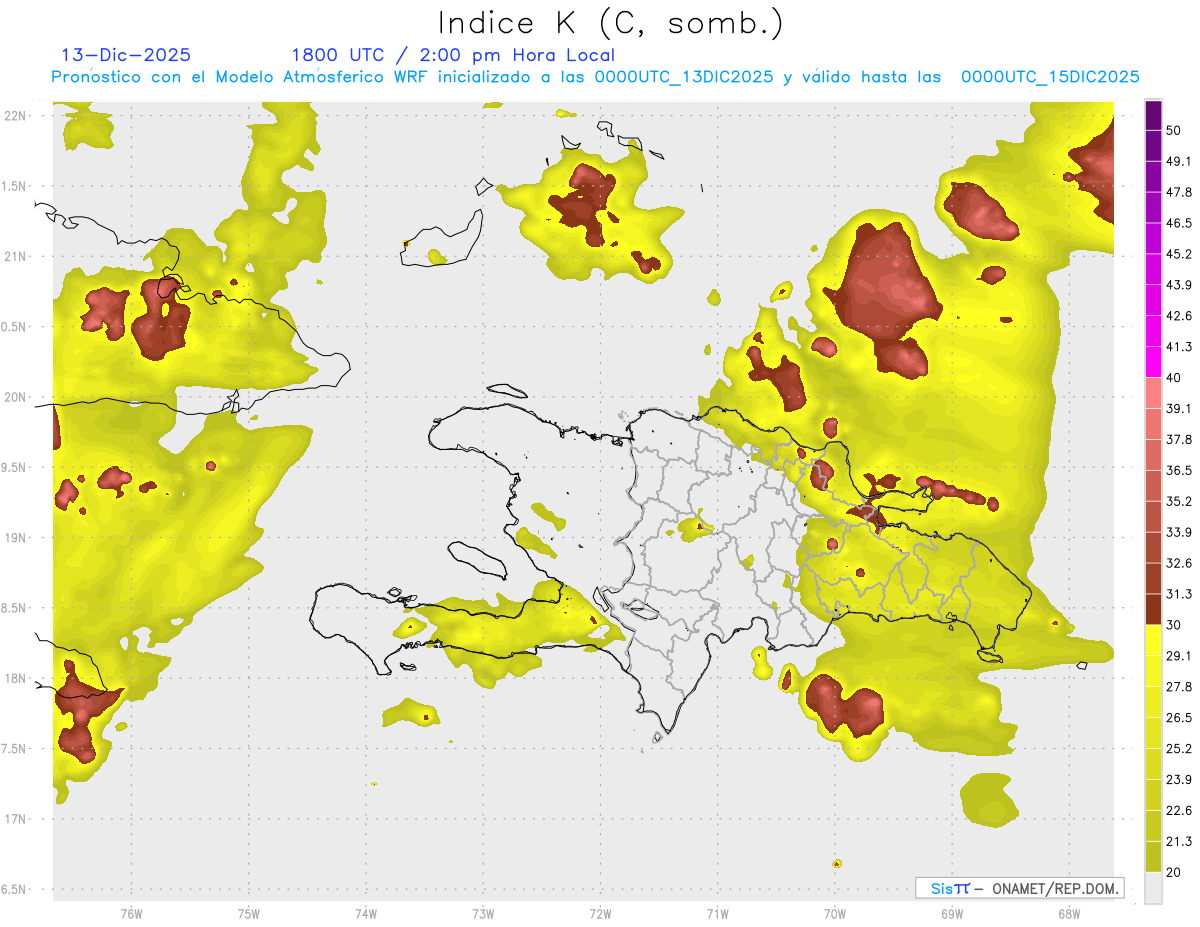The image size is (1200, 927).
Task: Click the 76W longitude label
Action: click(131, 913)
